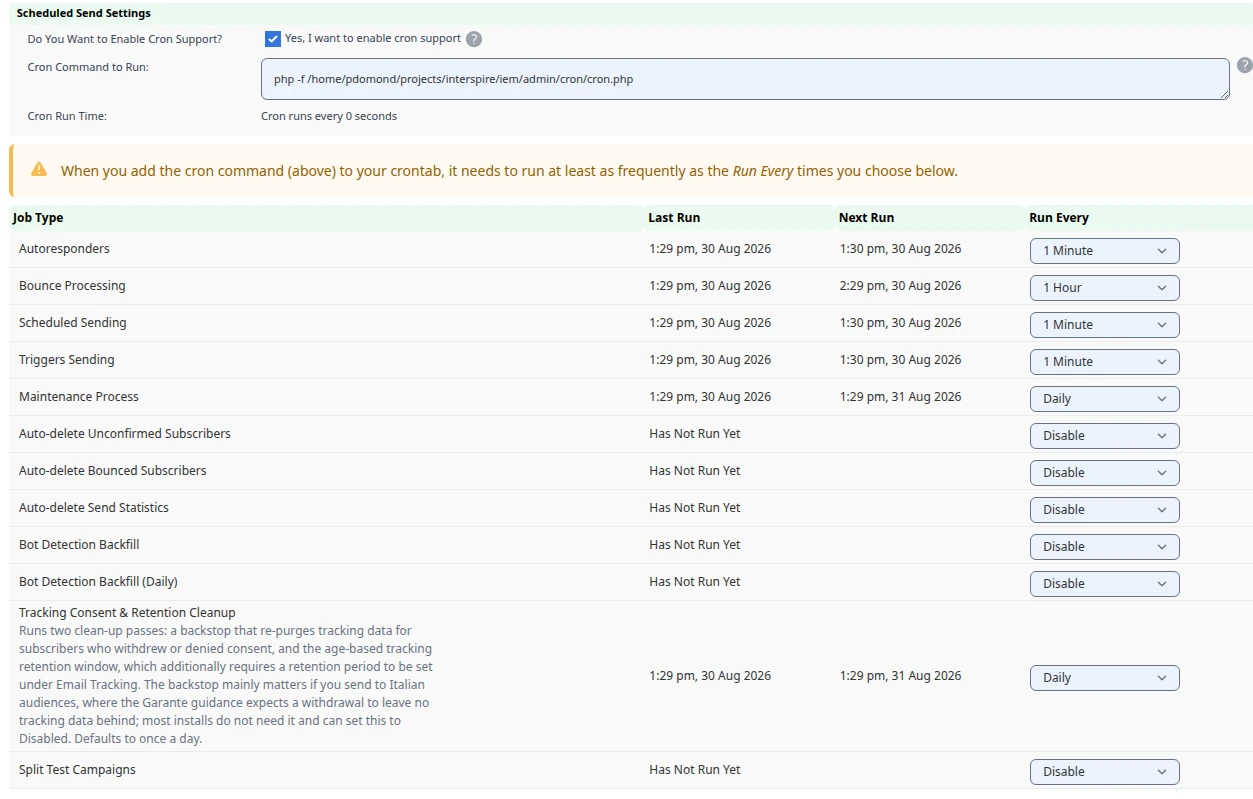The width and height of the screenshot is (1253, 799).
Task: Open Run Every dropdown for Auto-delete Unconfirmed Subscribers
Action: 1104,436
